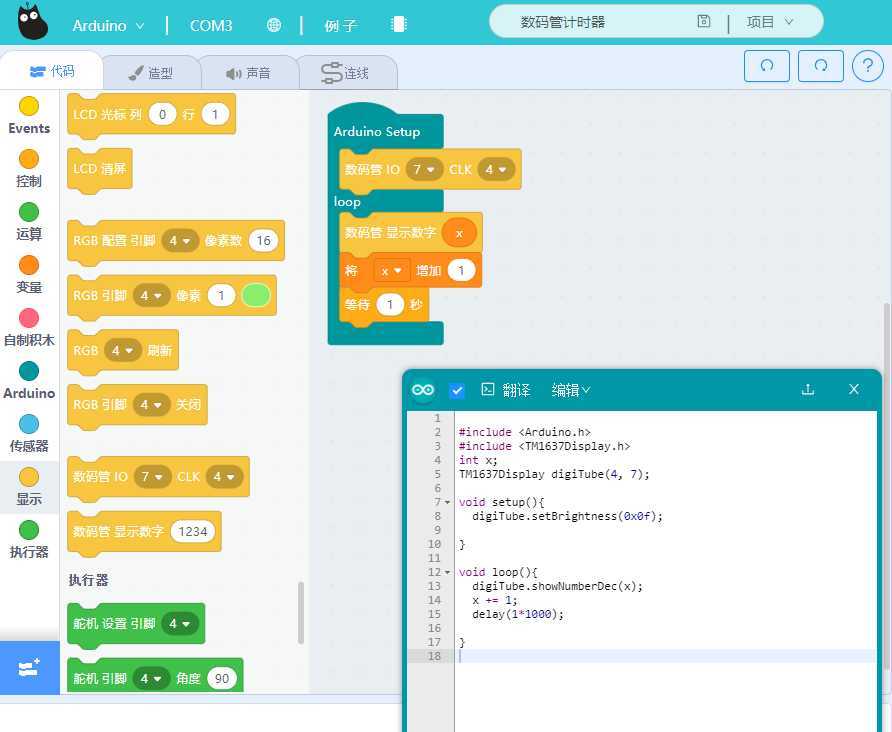892x732 pixels.
Task: Click the Arduino Setup hat block
Action: [x=377, y=131]
